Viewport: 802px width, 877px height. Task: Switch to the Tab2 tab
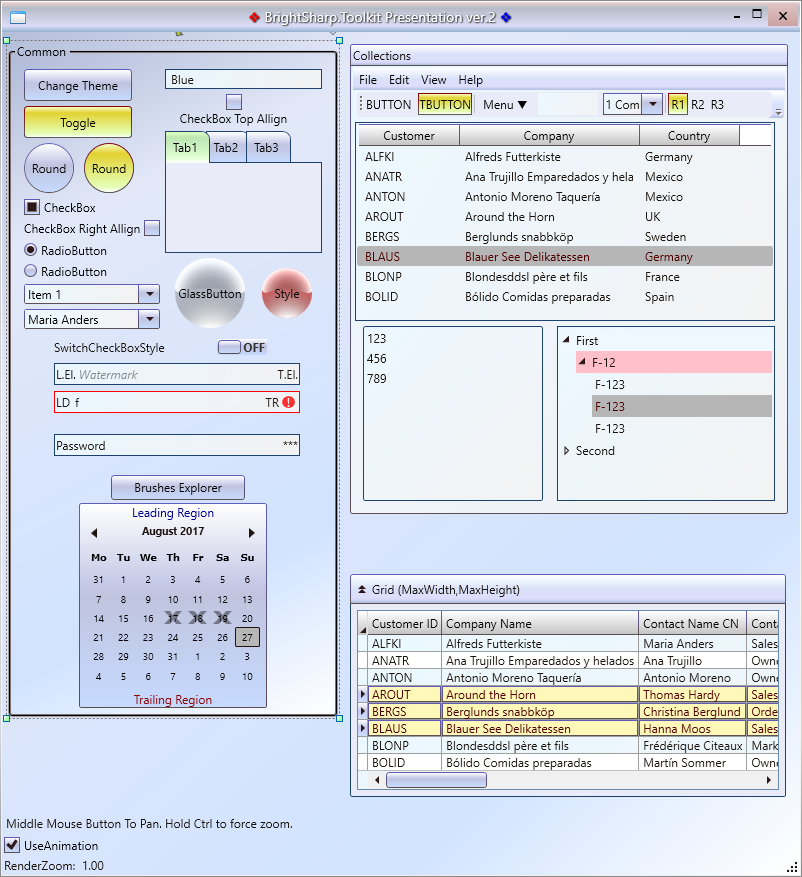click(x=226, y=148)
